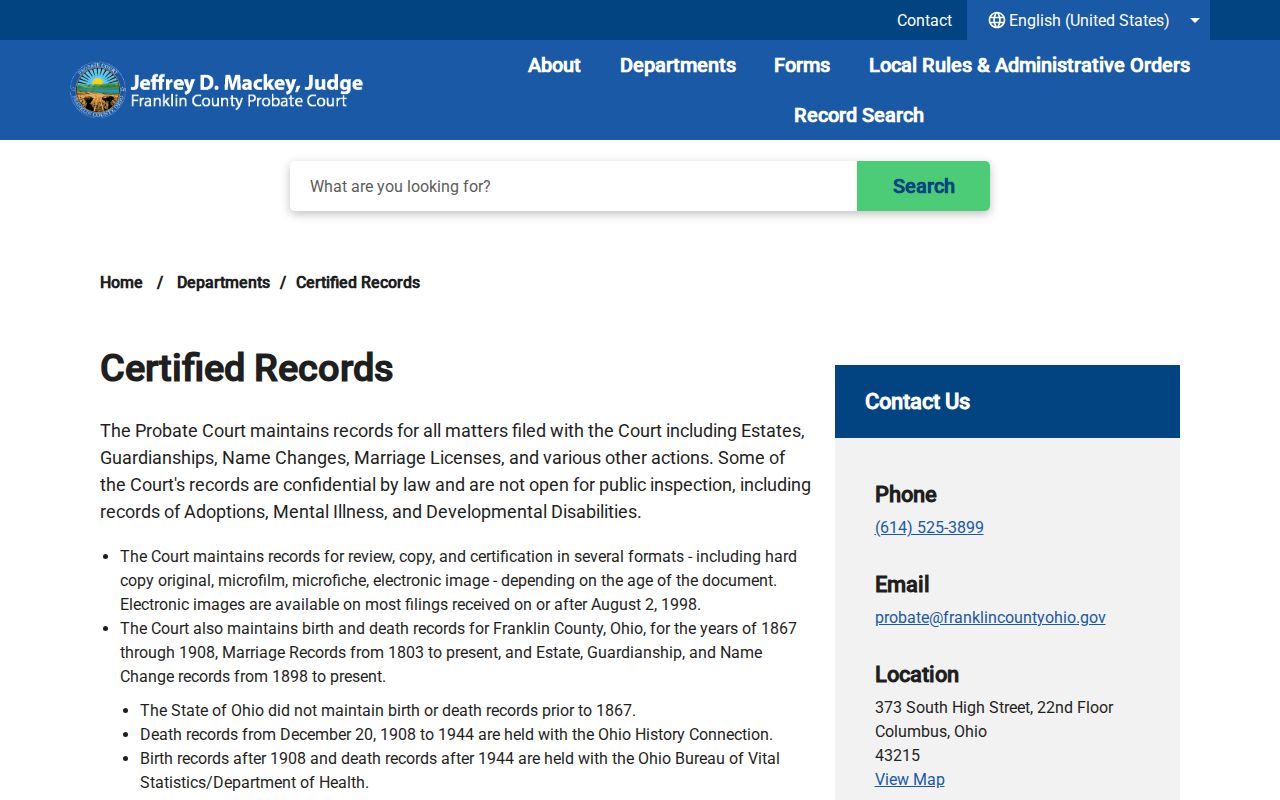Click the ZIP code 43215
The height and width of the screenshot is (800, 1280).
pos(898,755)
